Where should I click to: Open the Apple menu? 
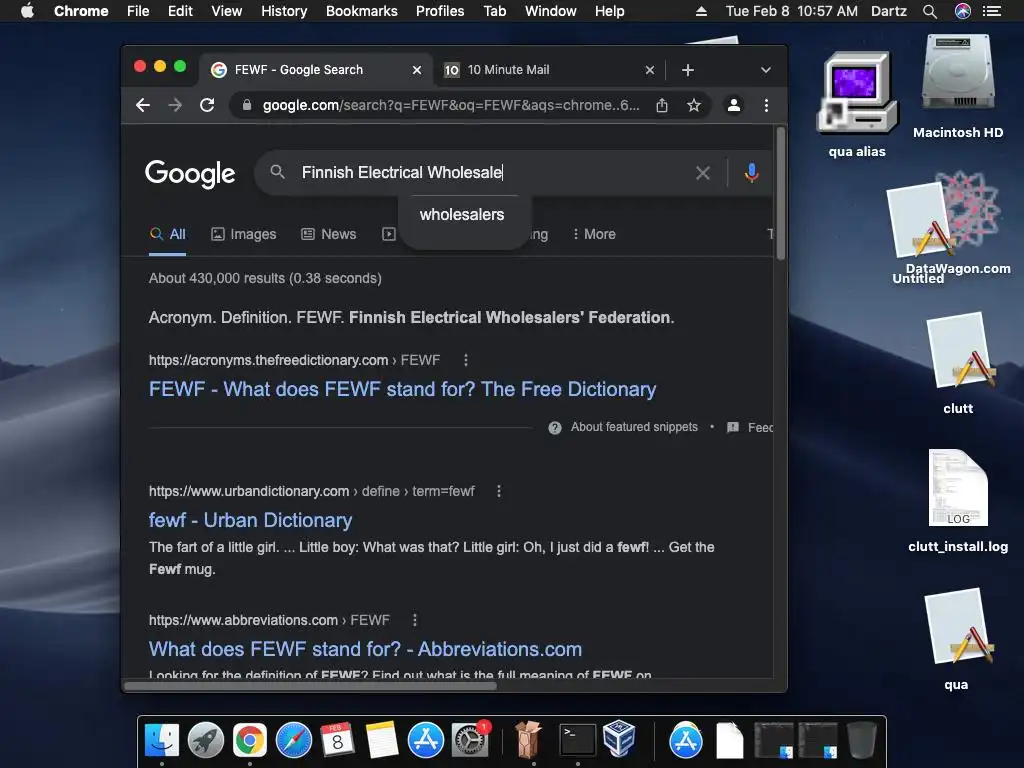[27, 11]
